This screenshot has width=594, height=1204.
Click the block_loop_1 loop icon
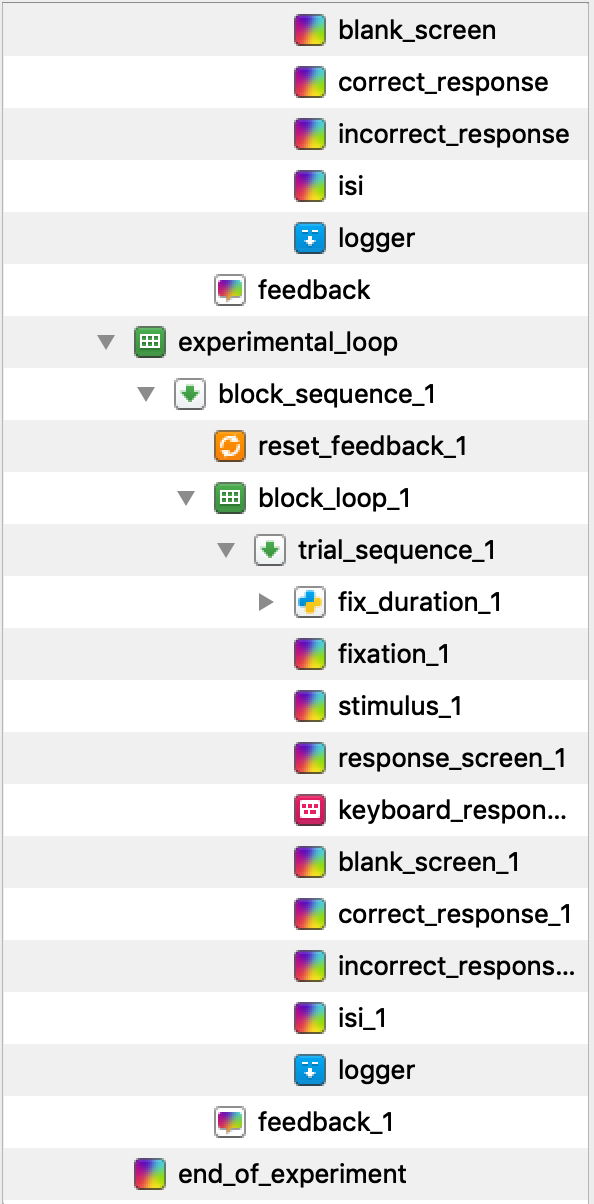[x=230, y=498]
